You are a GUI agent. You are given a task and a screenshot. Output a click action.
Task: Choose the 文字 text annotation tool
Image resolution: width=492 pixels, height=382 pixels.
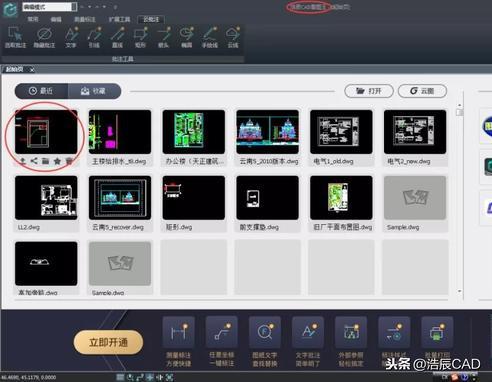tap(71, 37)
